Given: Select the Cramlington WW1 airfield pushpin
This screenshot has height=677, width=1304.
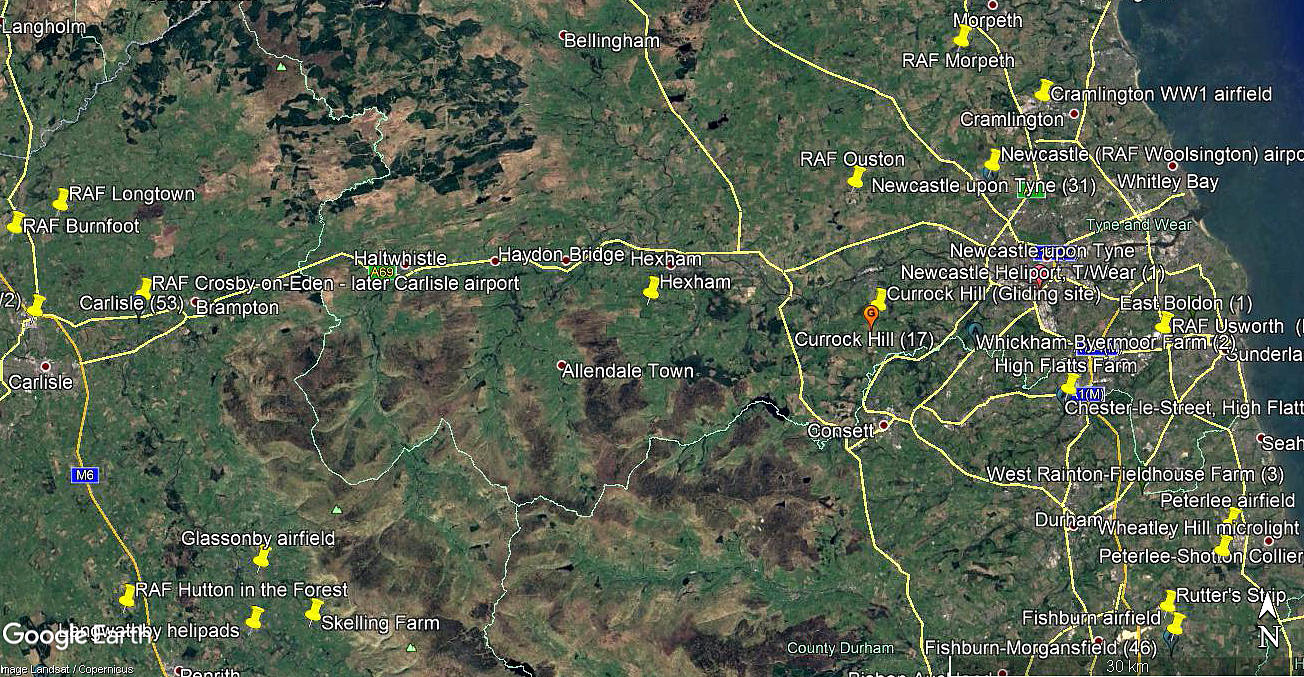Looking at the screenshot, I should pyautogui.click(x=1043, y=90).
